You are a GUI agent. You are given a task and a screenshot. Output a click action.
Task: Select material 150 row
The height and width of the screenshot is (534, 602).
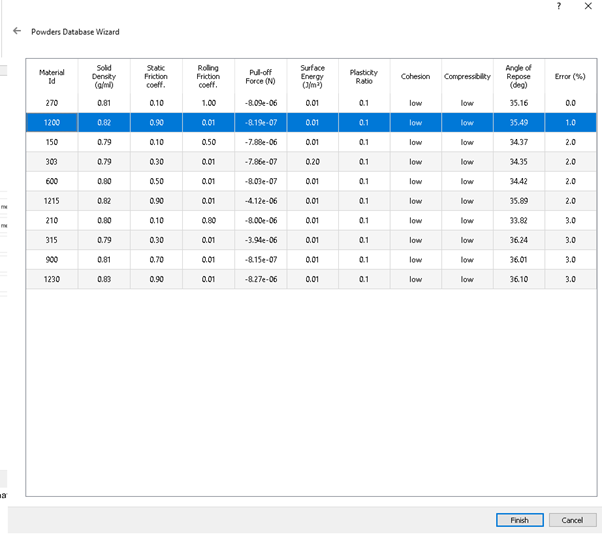[51, 142]
